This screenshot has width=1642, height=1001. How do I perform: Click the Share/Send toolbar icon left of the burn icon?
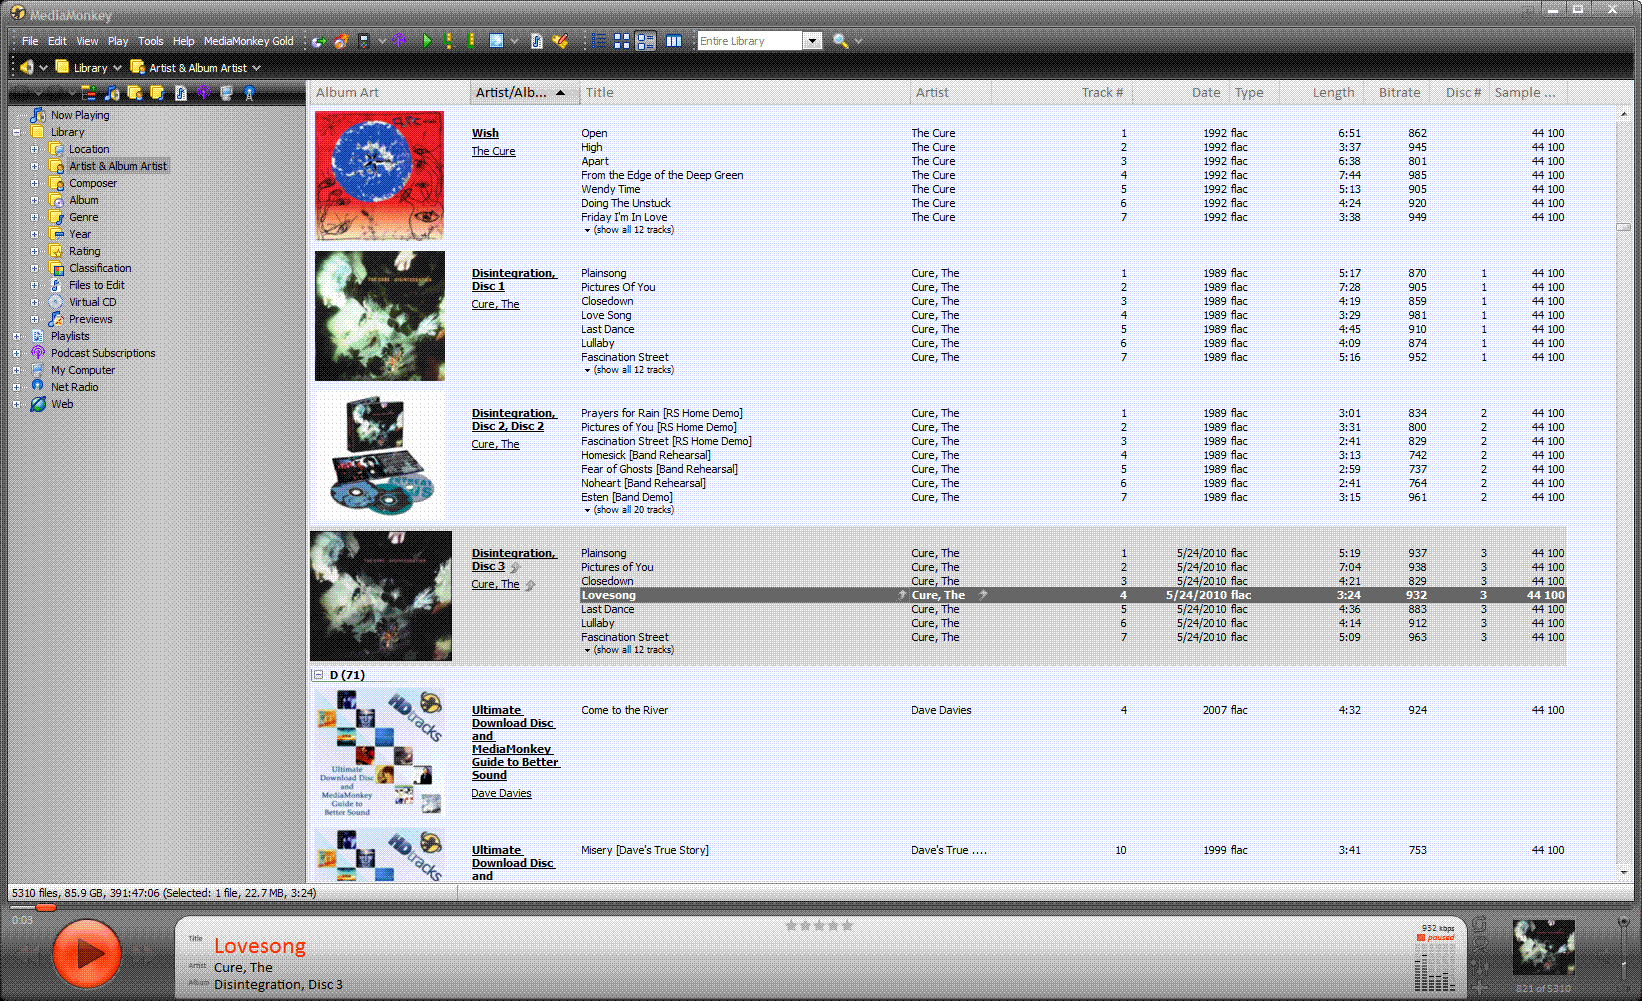pos(319,41)
